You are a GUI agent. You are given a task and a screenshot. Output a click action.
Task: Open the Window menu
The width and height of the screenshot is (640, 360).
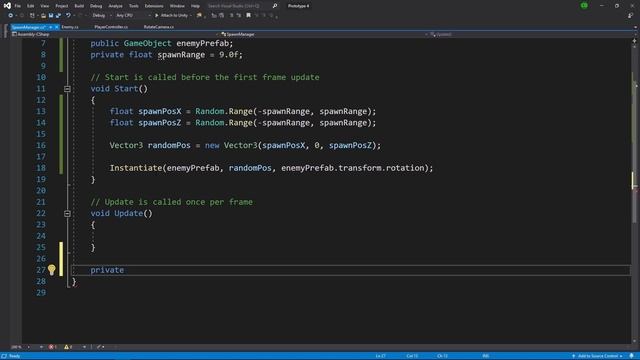pyautogui.click(x=177, y=6)
